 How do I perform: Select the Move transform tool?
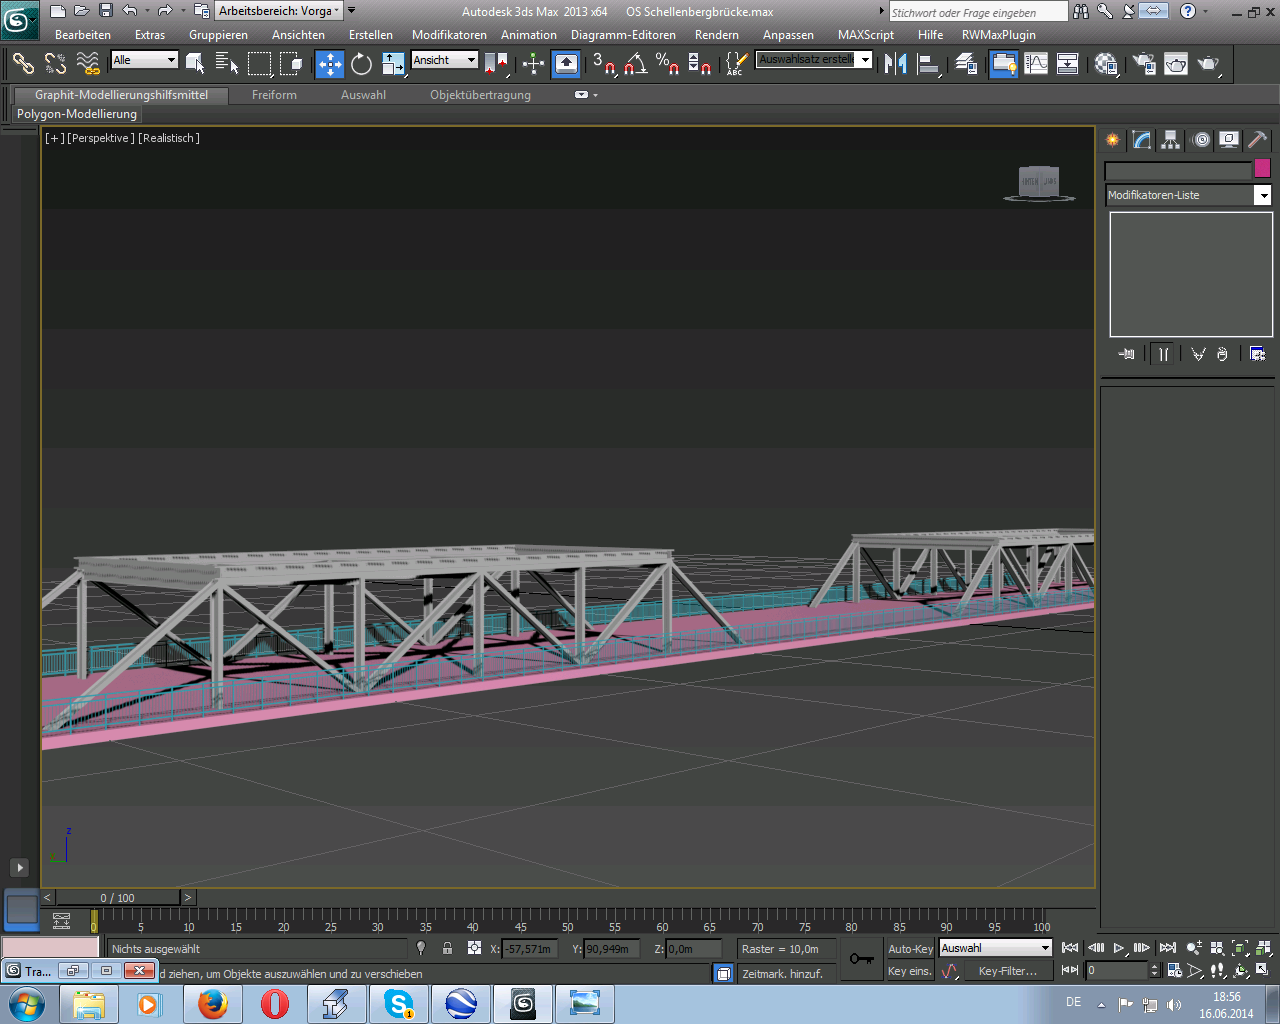coord(330,64)
